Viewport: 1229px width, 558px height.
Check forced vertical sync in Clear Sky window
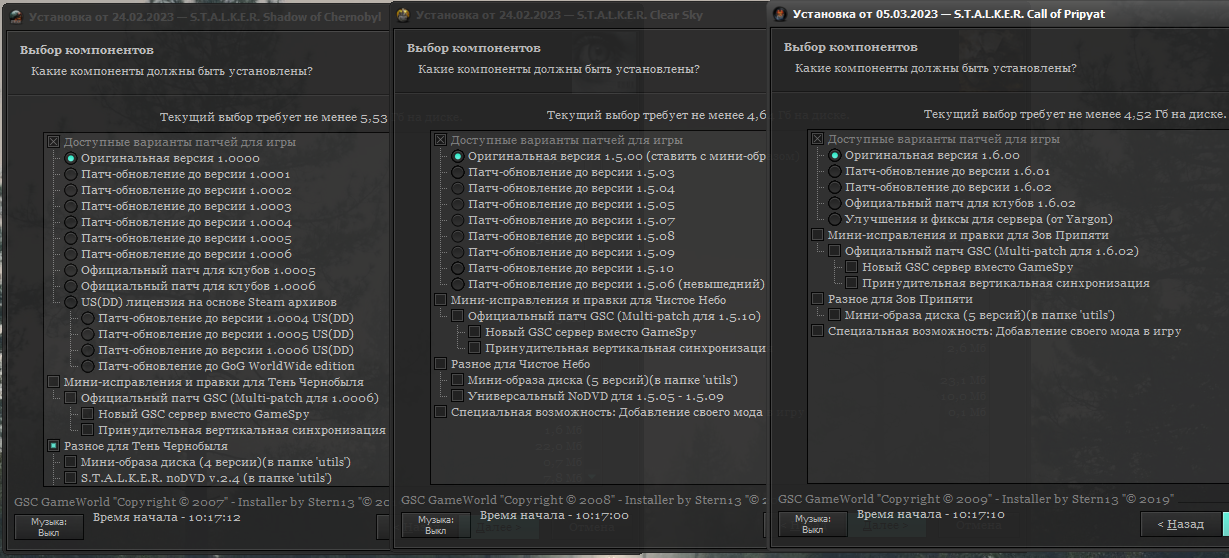coord(475,348)
